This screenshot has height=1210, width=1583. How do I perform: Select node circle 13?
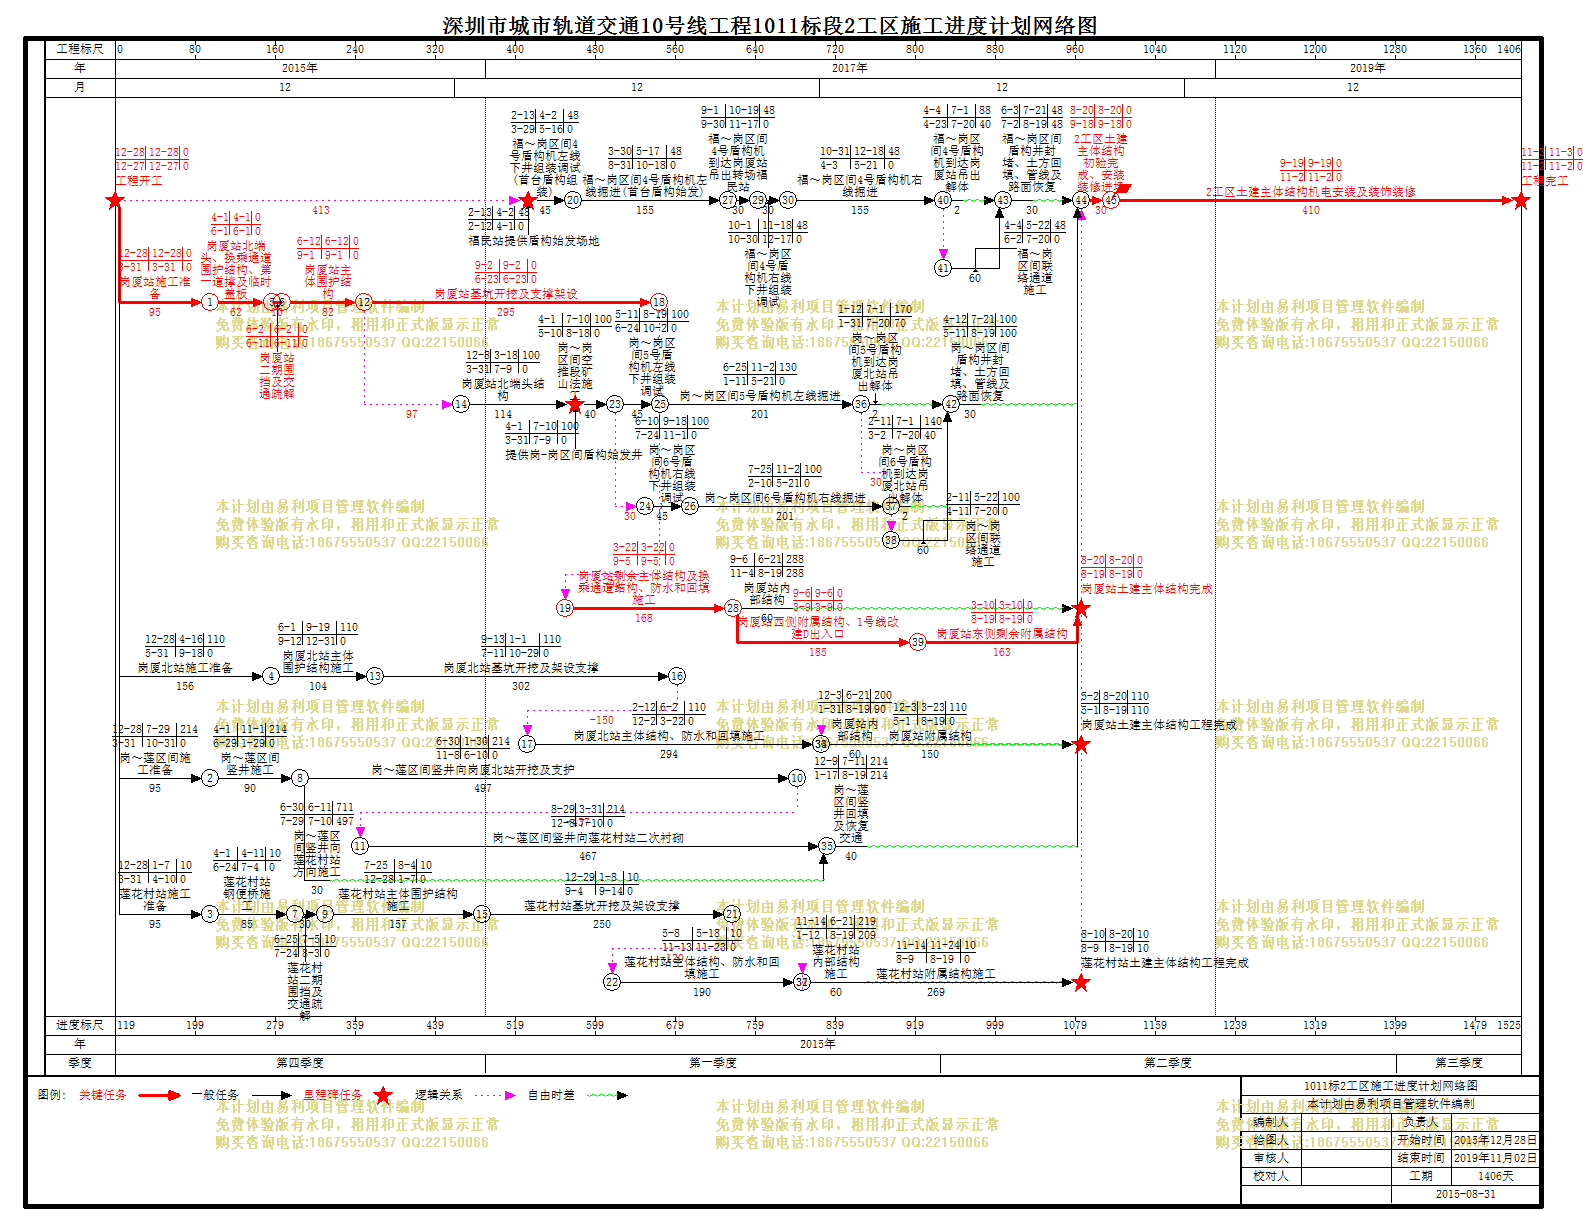375,676
